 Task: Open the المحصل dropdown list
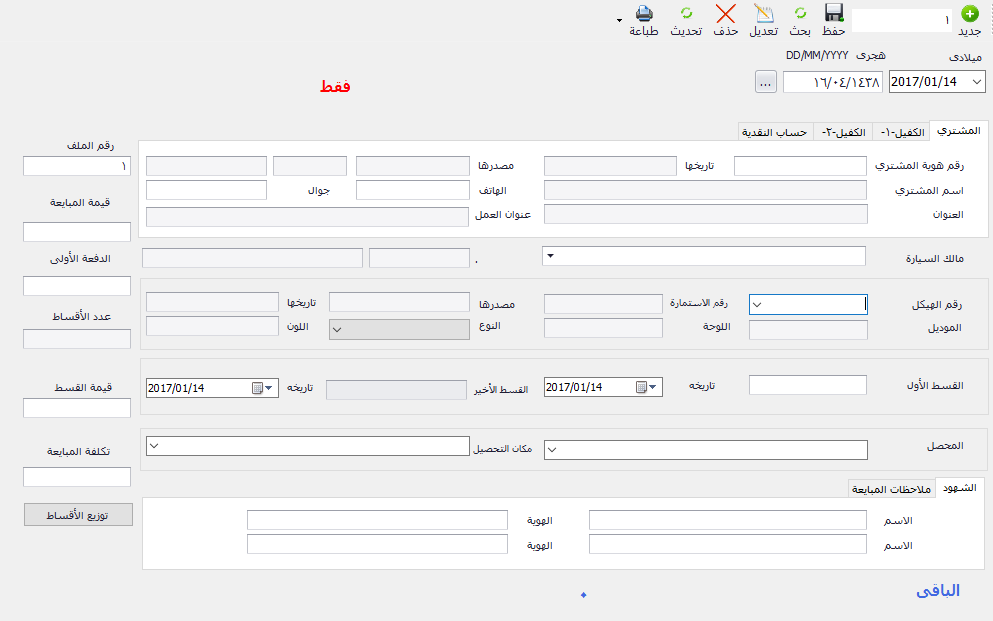point(551,449)
